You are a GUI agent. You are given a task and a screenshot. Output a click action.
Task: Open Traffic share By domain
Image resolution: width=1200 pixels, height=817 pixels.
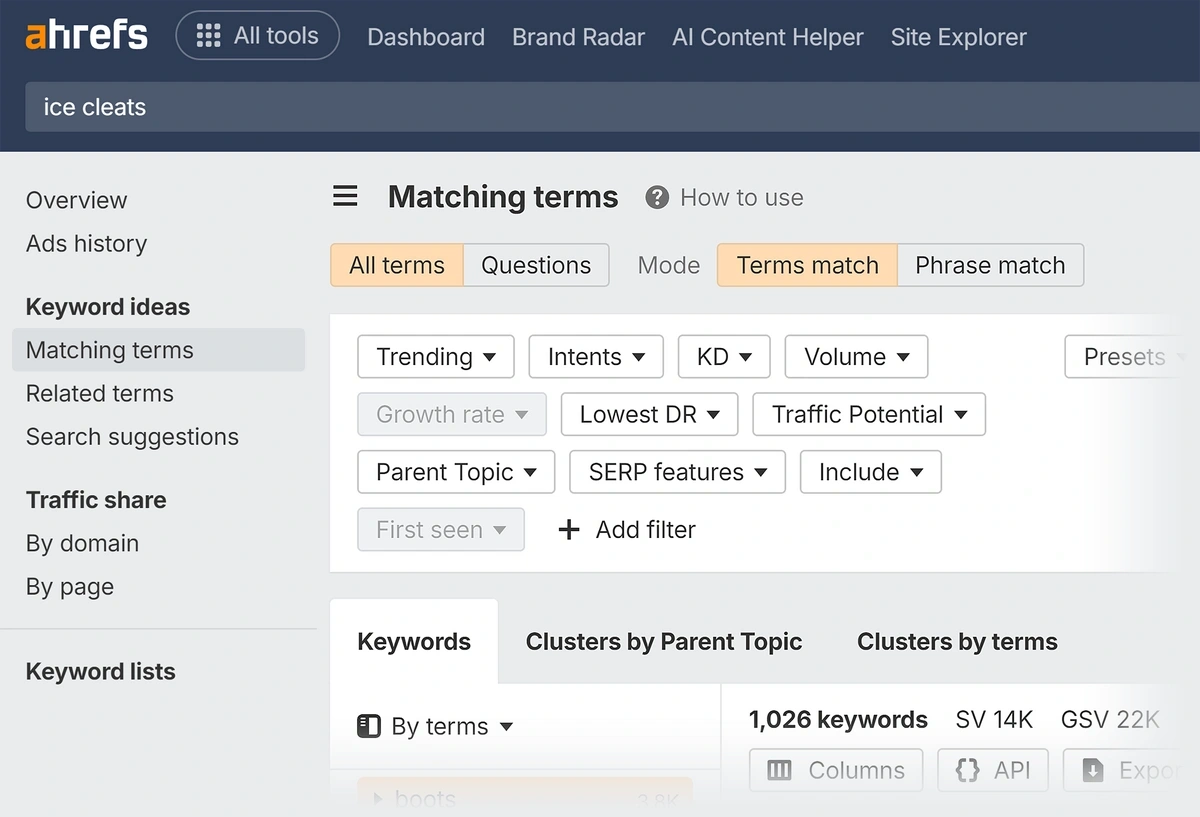[82, 544]
